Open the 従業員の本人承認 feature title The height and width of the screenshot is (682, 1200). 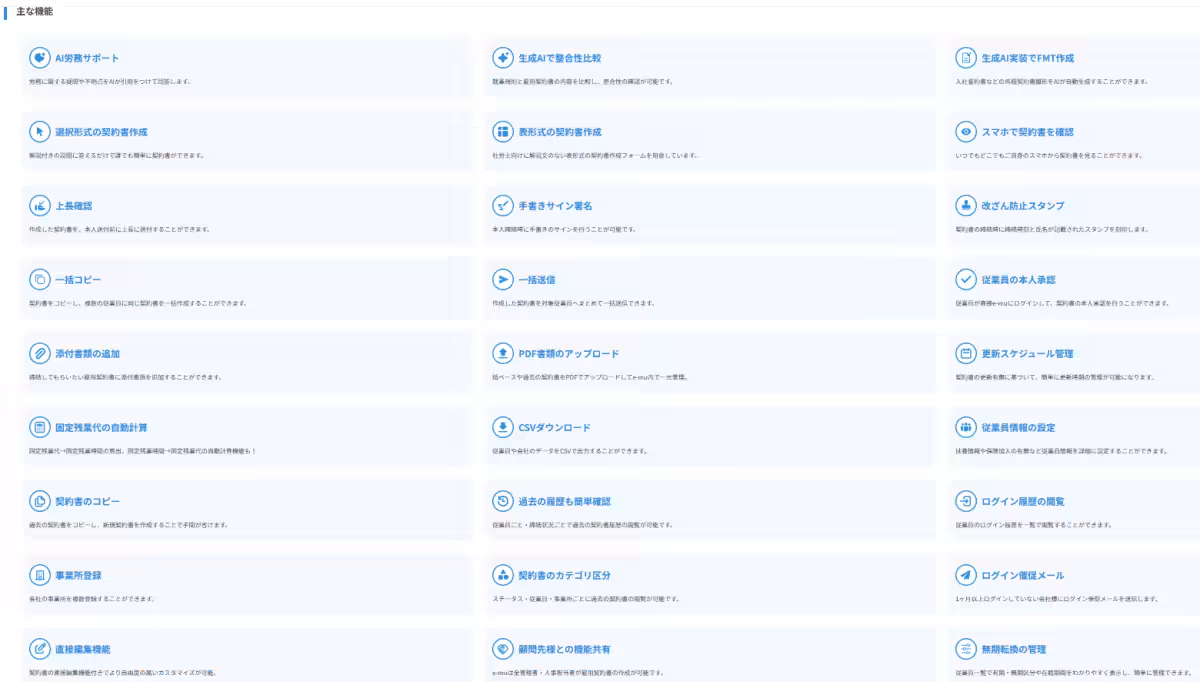coord(1018,280)
